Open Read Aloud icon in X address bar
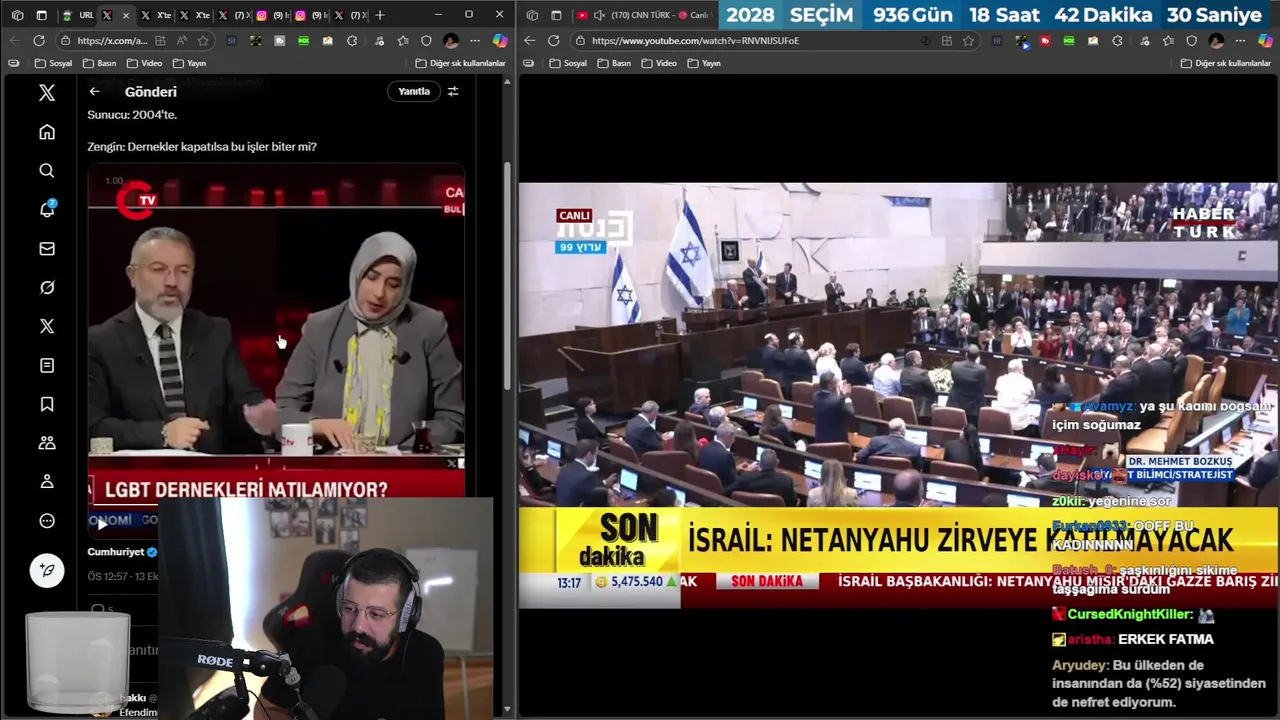1280x720 pixels. [181, 41]
